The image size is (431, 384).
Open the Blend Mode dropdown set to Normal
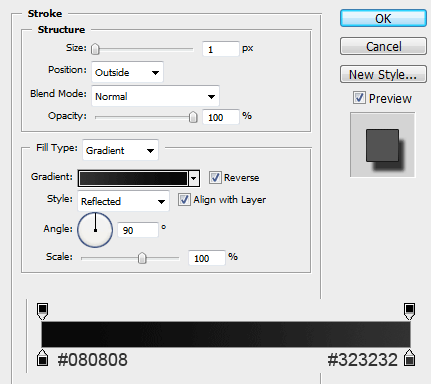[155, 96]
